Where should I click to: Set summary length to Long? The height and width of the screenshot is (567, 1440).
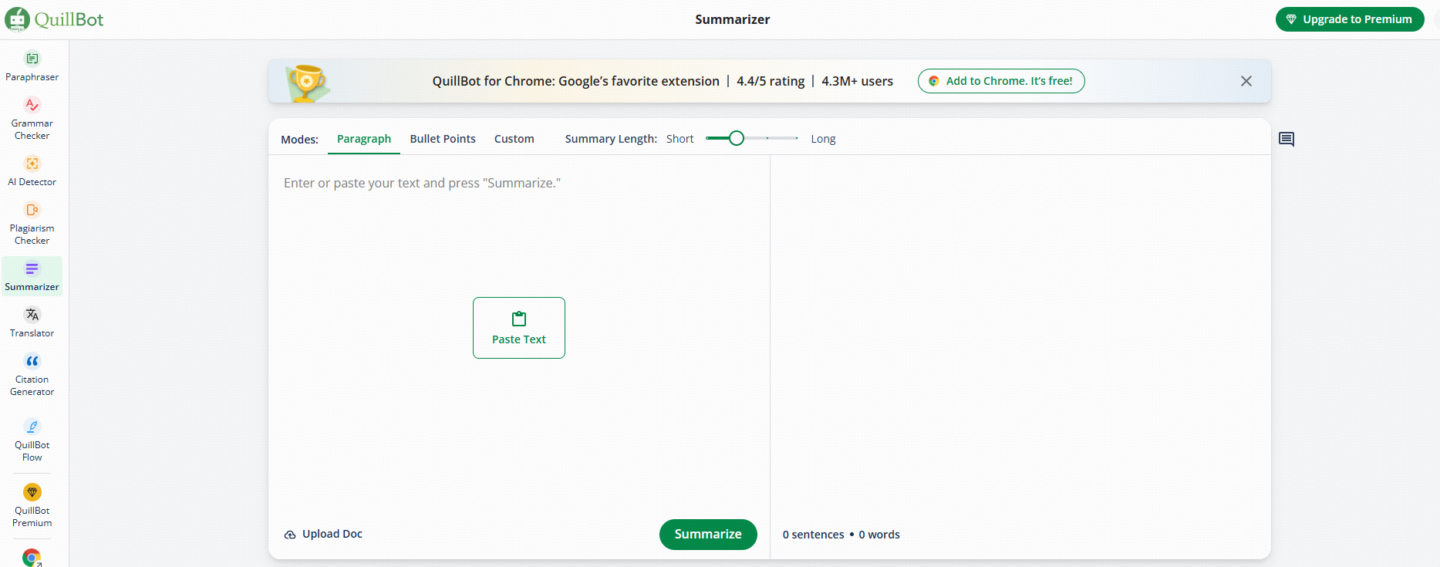coord(823,139)
